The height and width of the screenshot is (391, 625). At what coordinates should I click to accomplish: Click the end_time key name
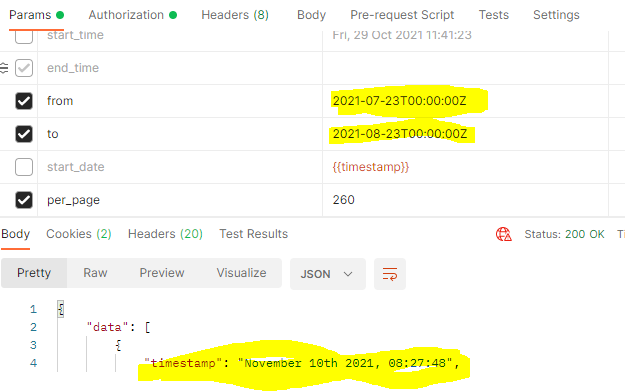click(x=73, y=68)
